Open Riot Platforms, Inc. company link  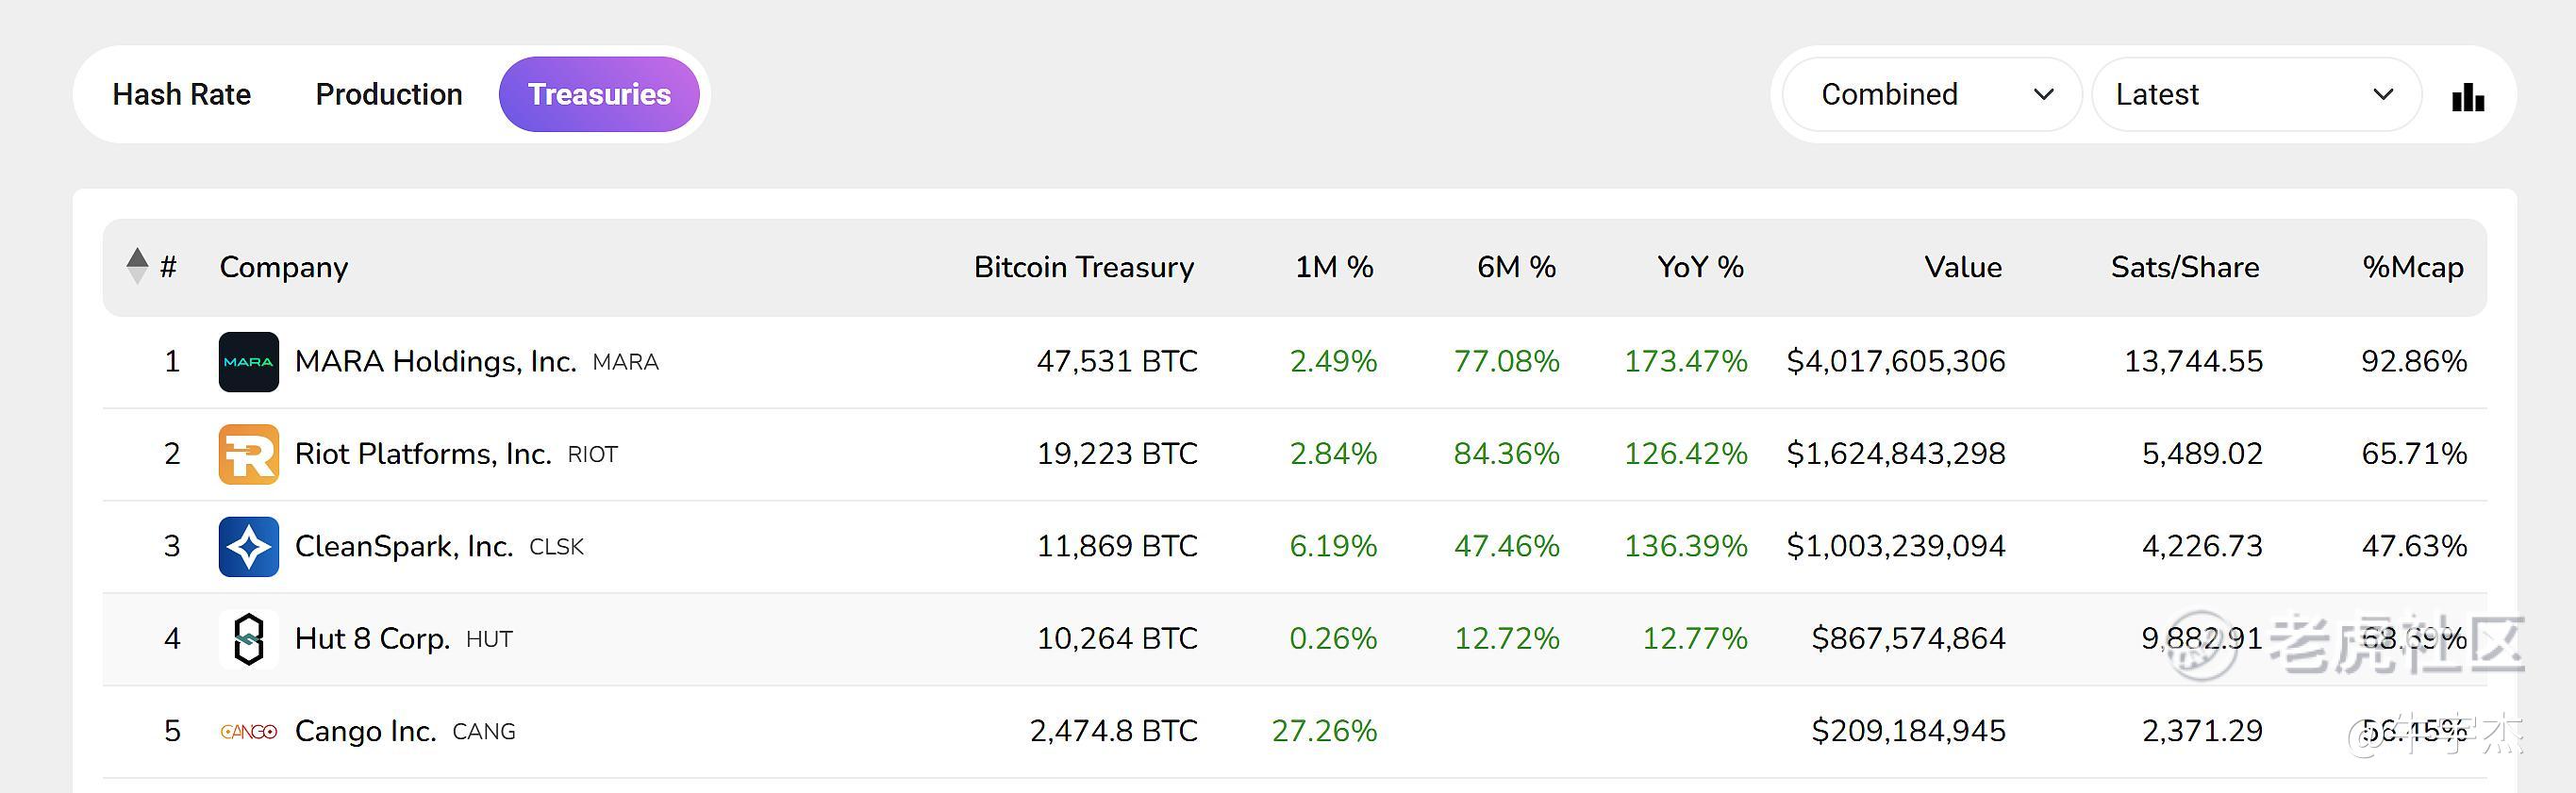(x=423, y=454)
